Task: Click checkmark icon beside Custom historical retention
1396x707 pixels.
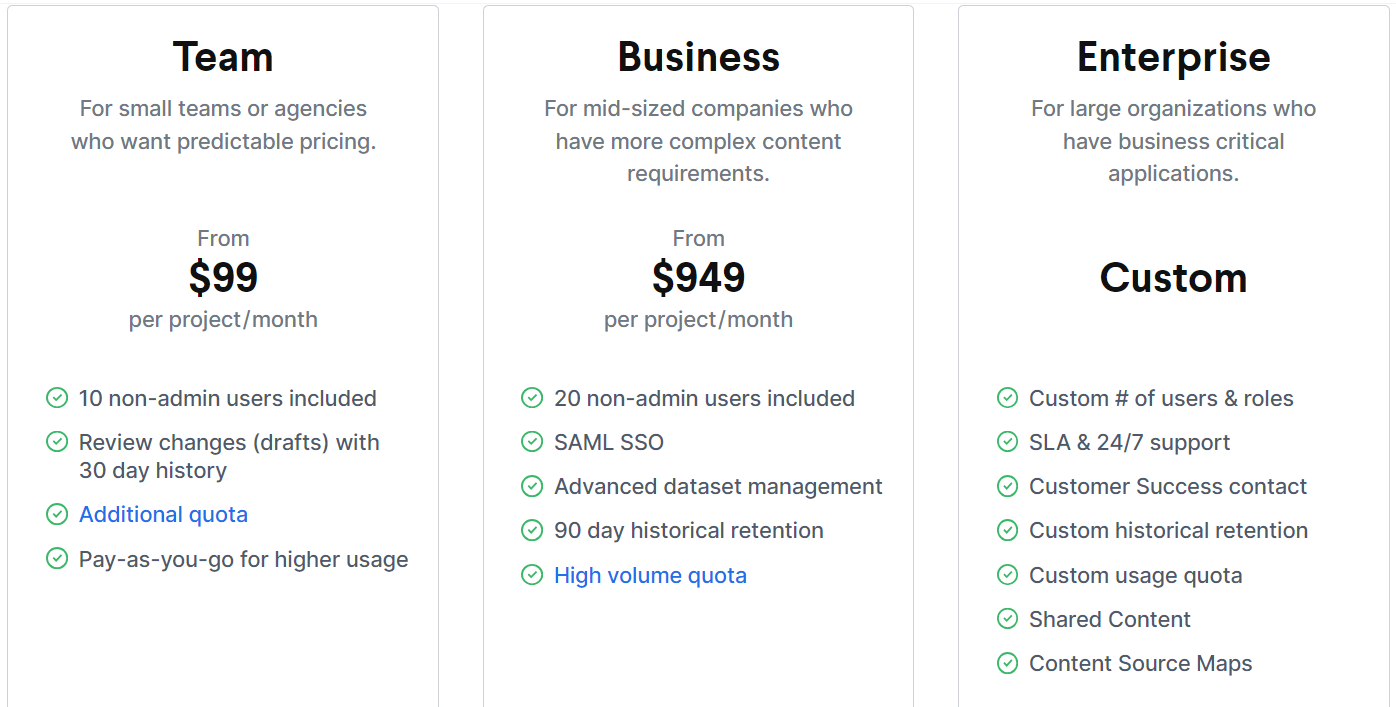Action: click(1007, 530)
